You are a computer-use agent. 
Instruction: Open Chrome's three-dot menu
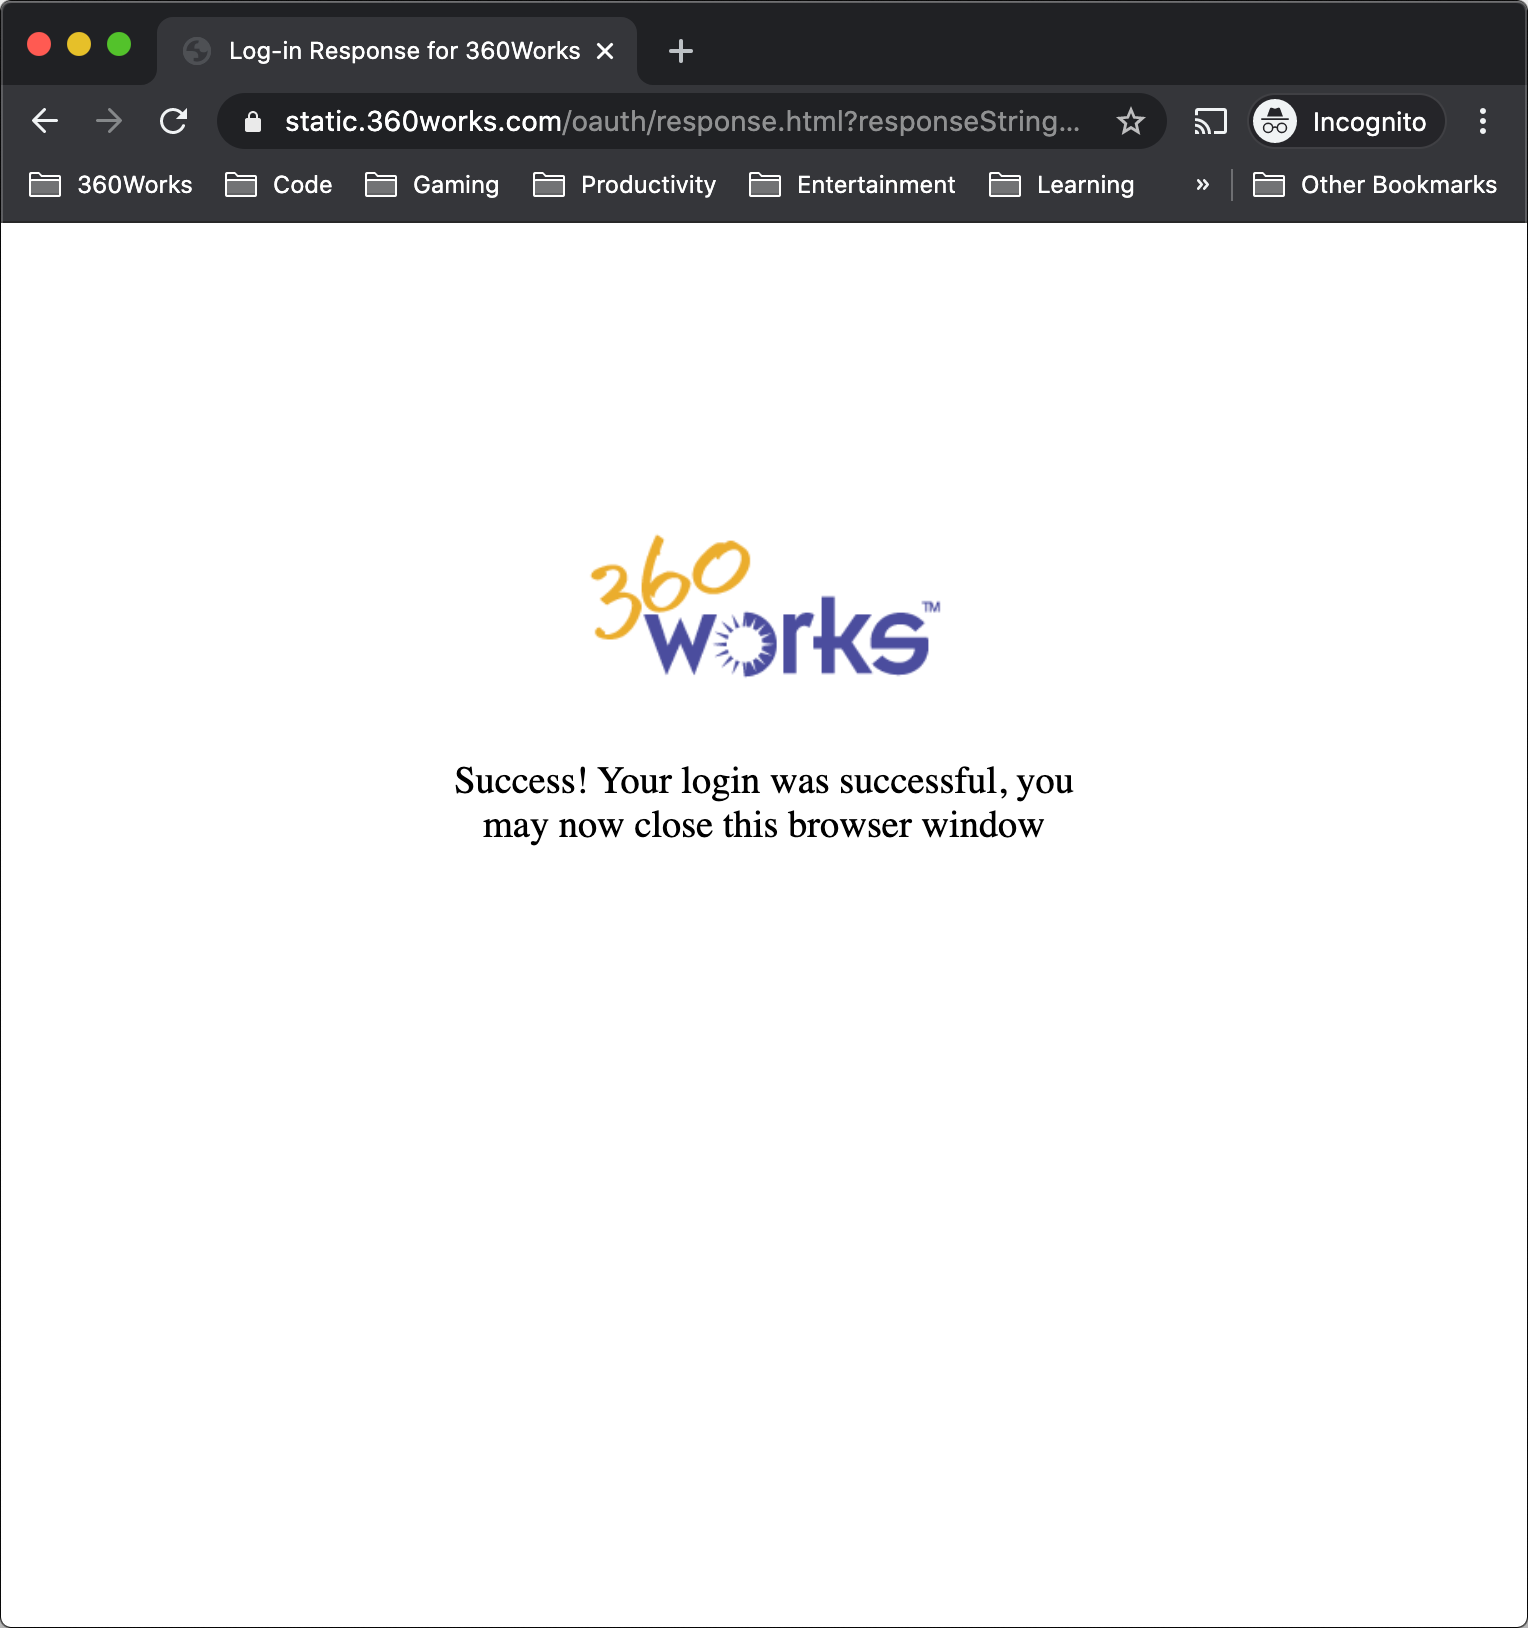[1483, 121]
